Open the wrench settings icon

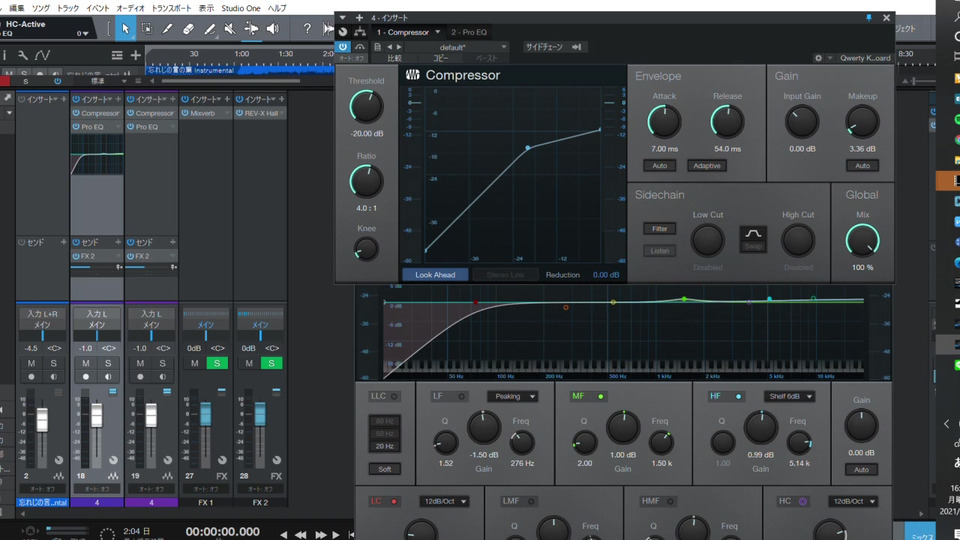click(x=23, y=55)
